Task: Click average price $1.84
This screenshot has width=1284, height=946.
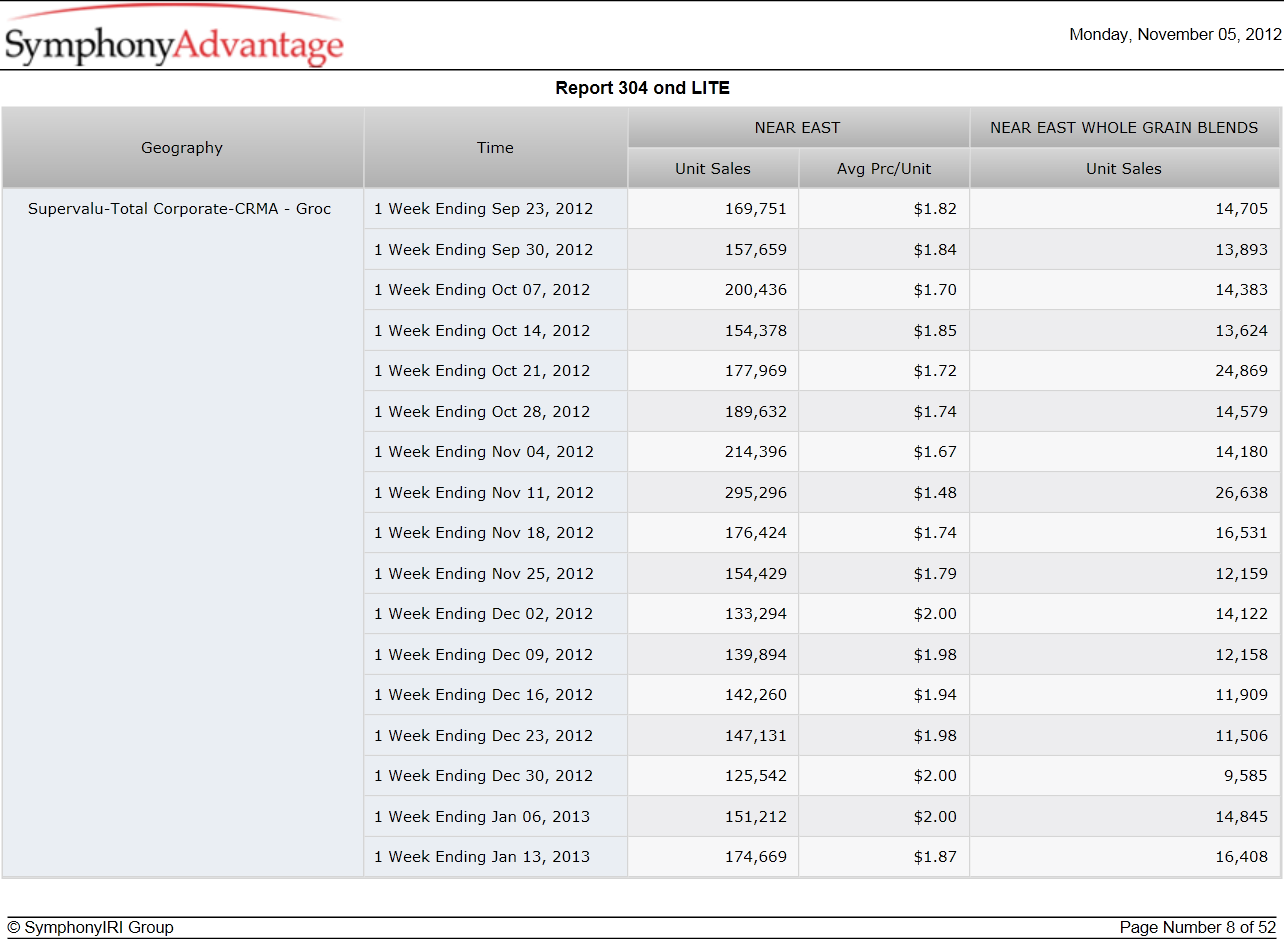Action: (x=935, y=250)
